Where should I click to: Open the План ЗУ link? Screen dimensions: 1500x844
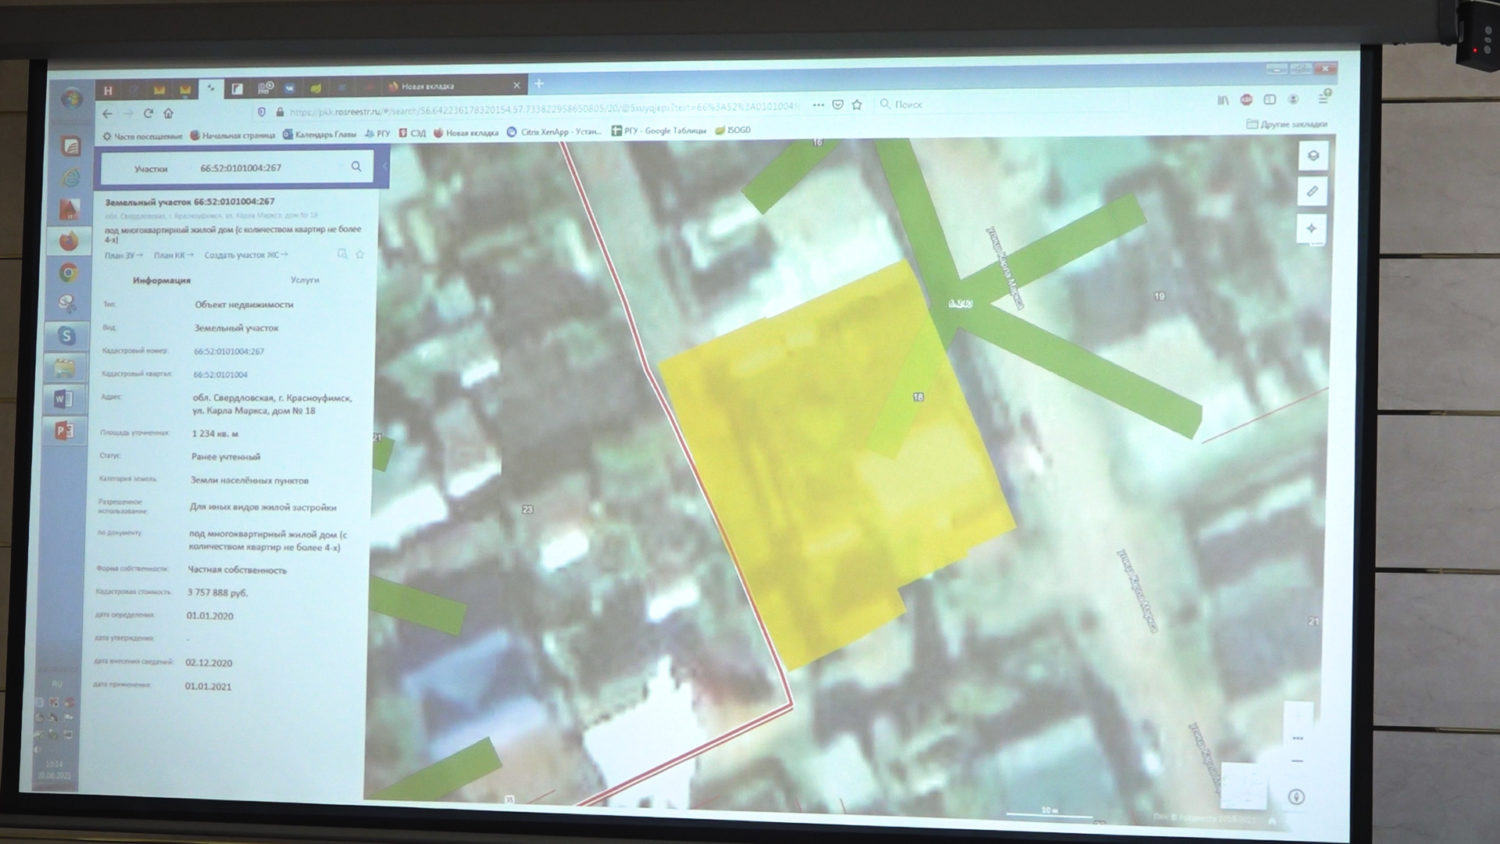tap(123, 256)
